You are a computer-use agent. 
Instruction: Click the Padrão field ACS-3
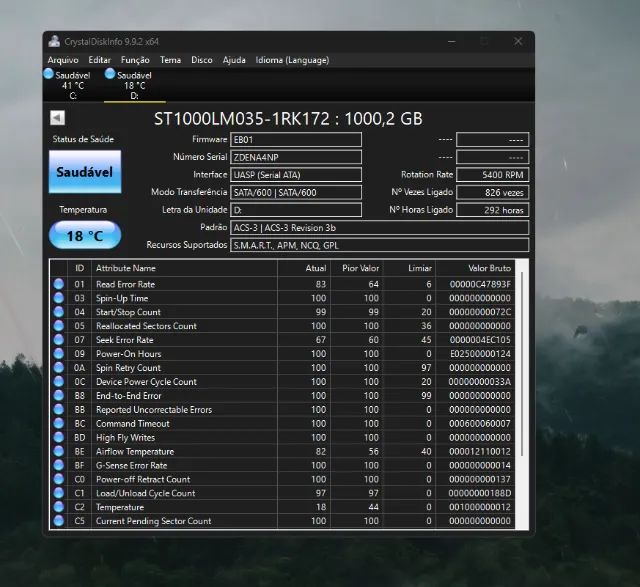click(x=380, y=228)
